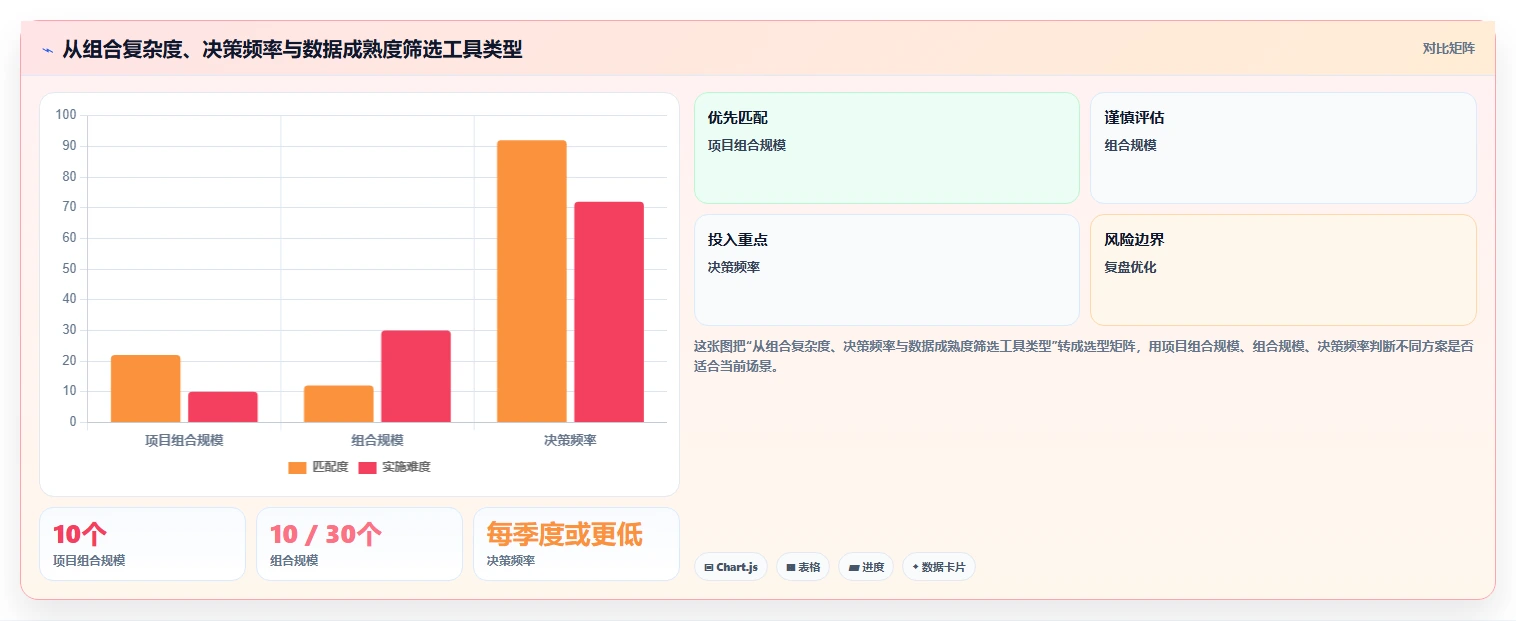
Task: Open the 谨慎评估 matrix card
Action: click(1283, 148)
